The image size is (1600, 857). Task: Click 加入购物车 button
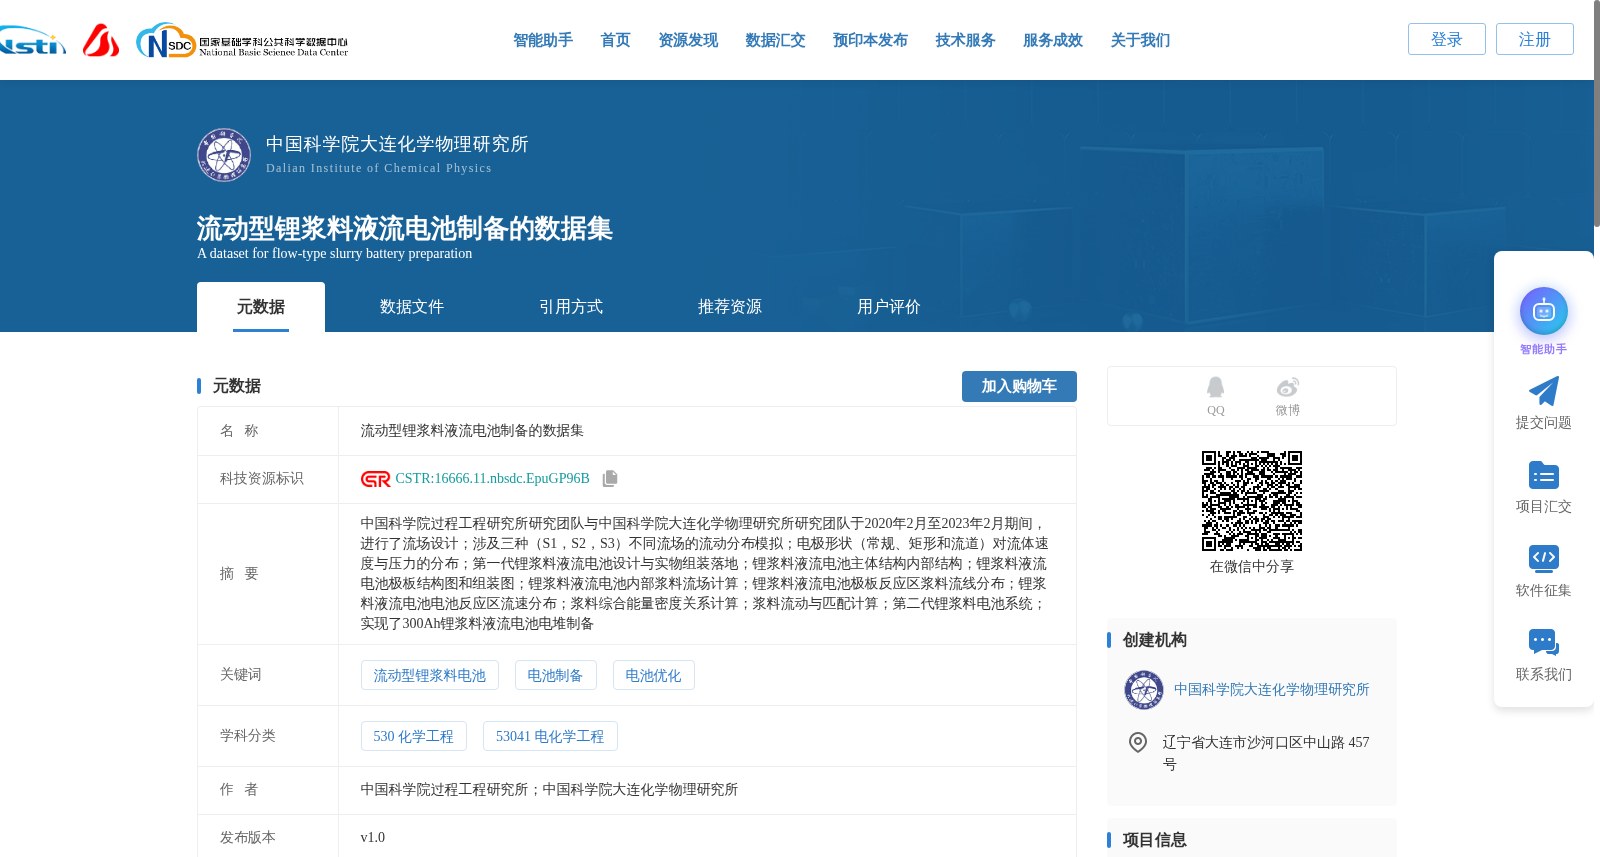1019,386
